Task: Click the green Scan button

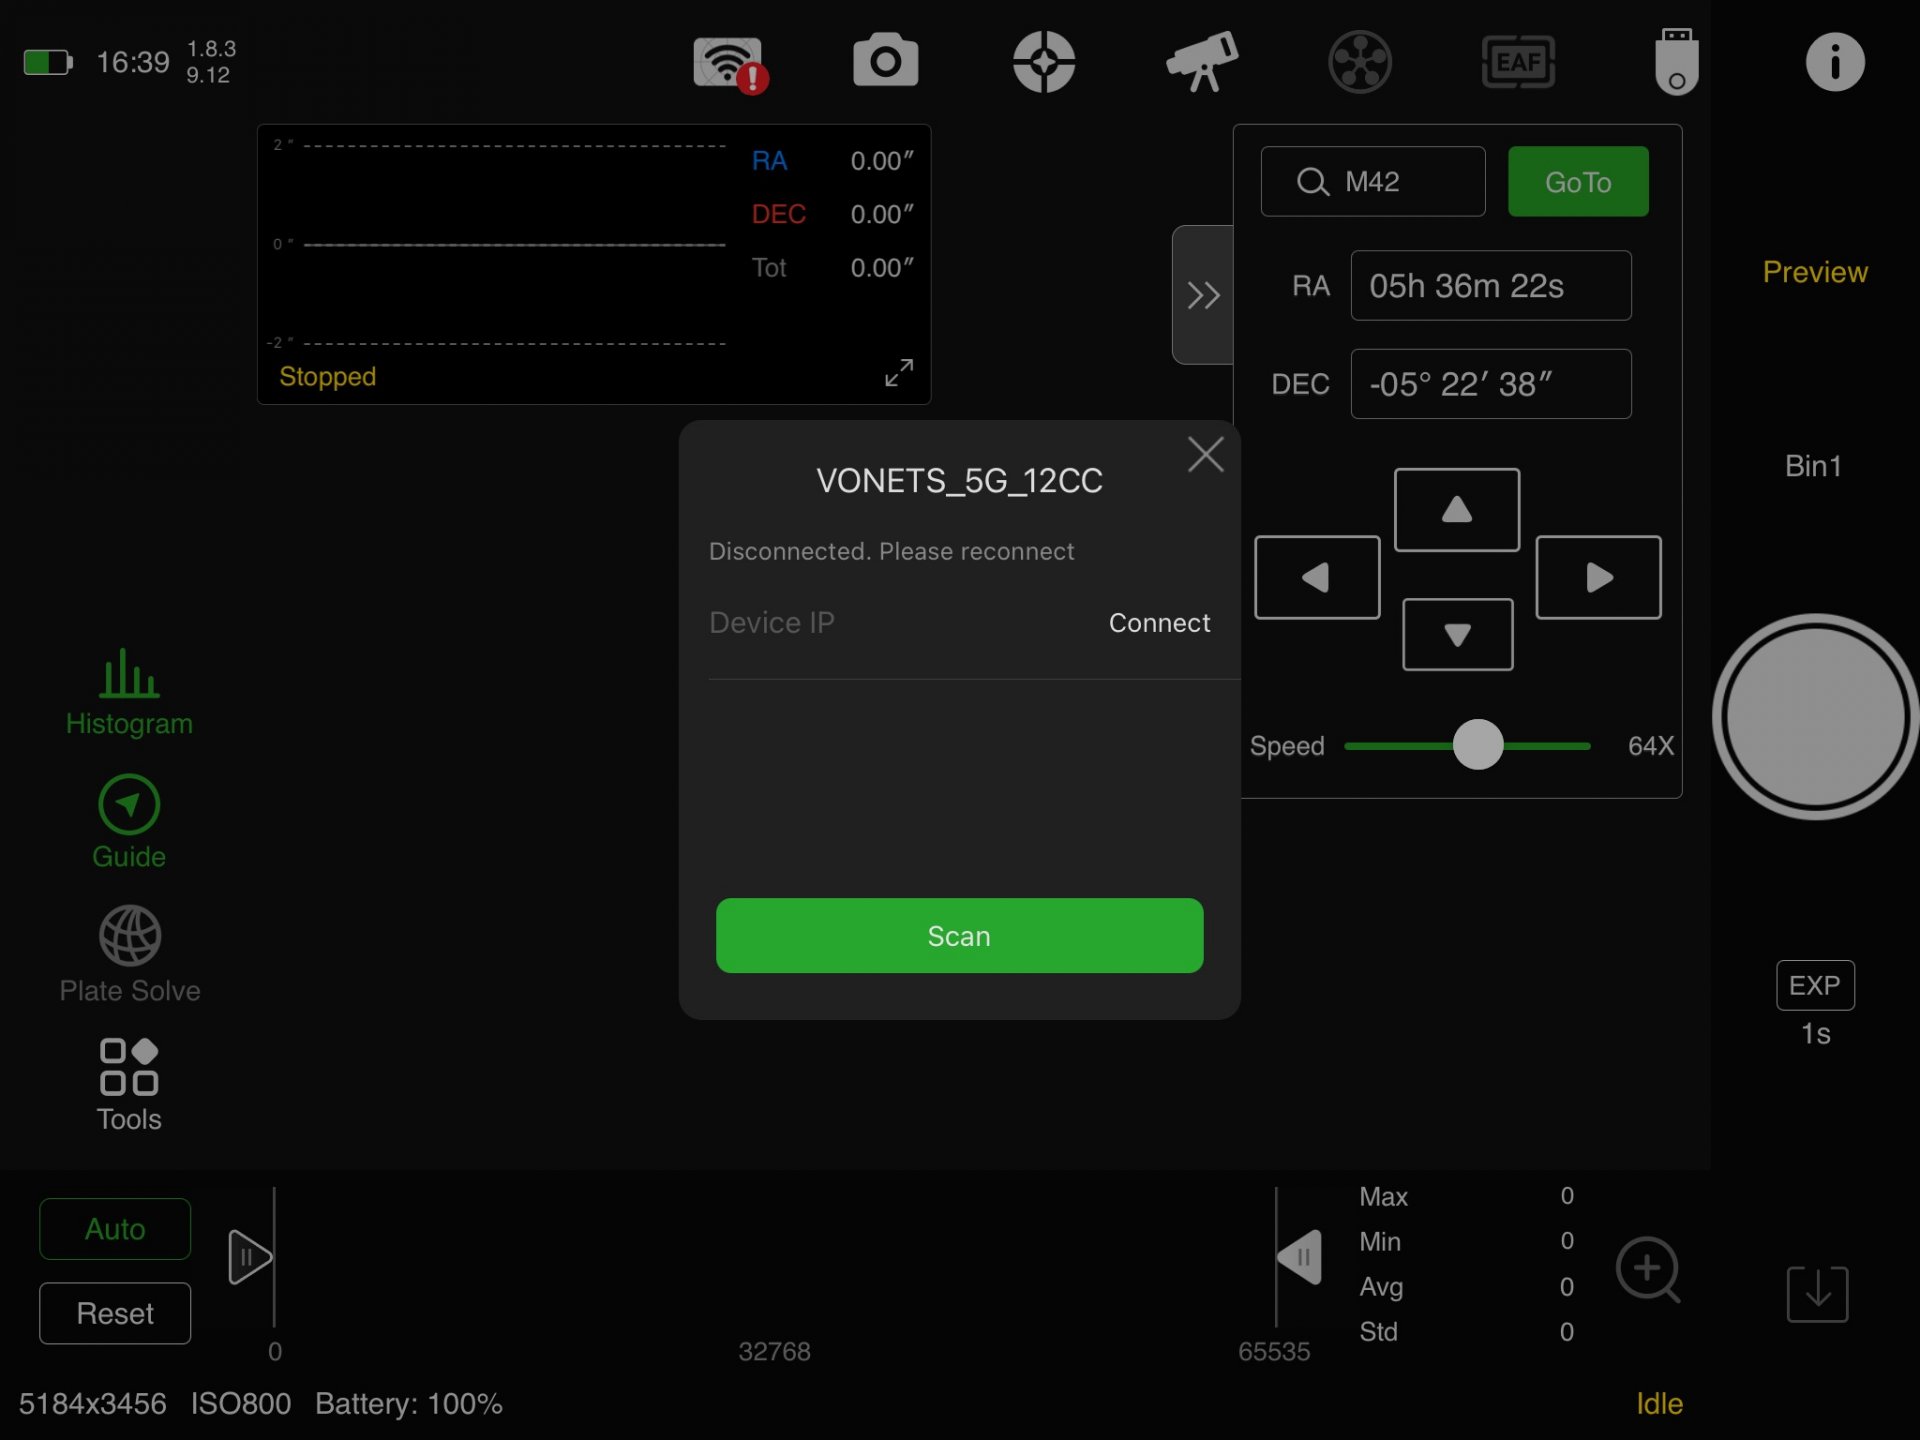Action: pyautogui.click(x=959, y=935)
